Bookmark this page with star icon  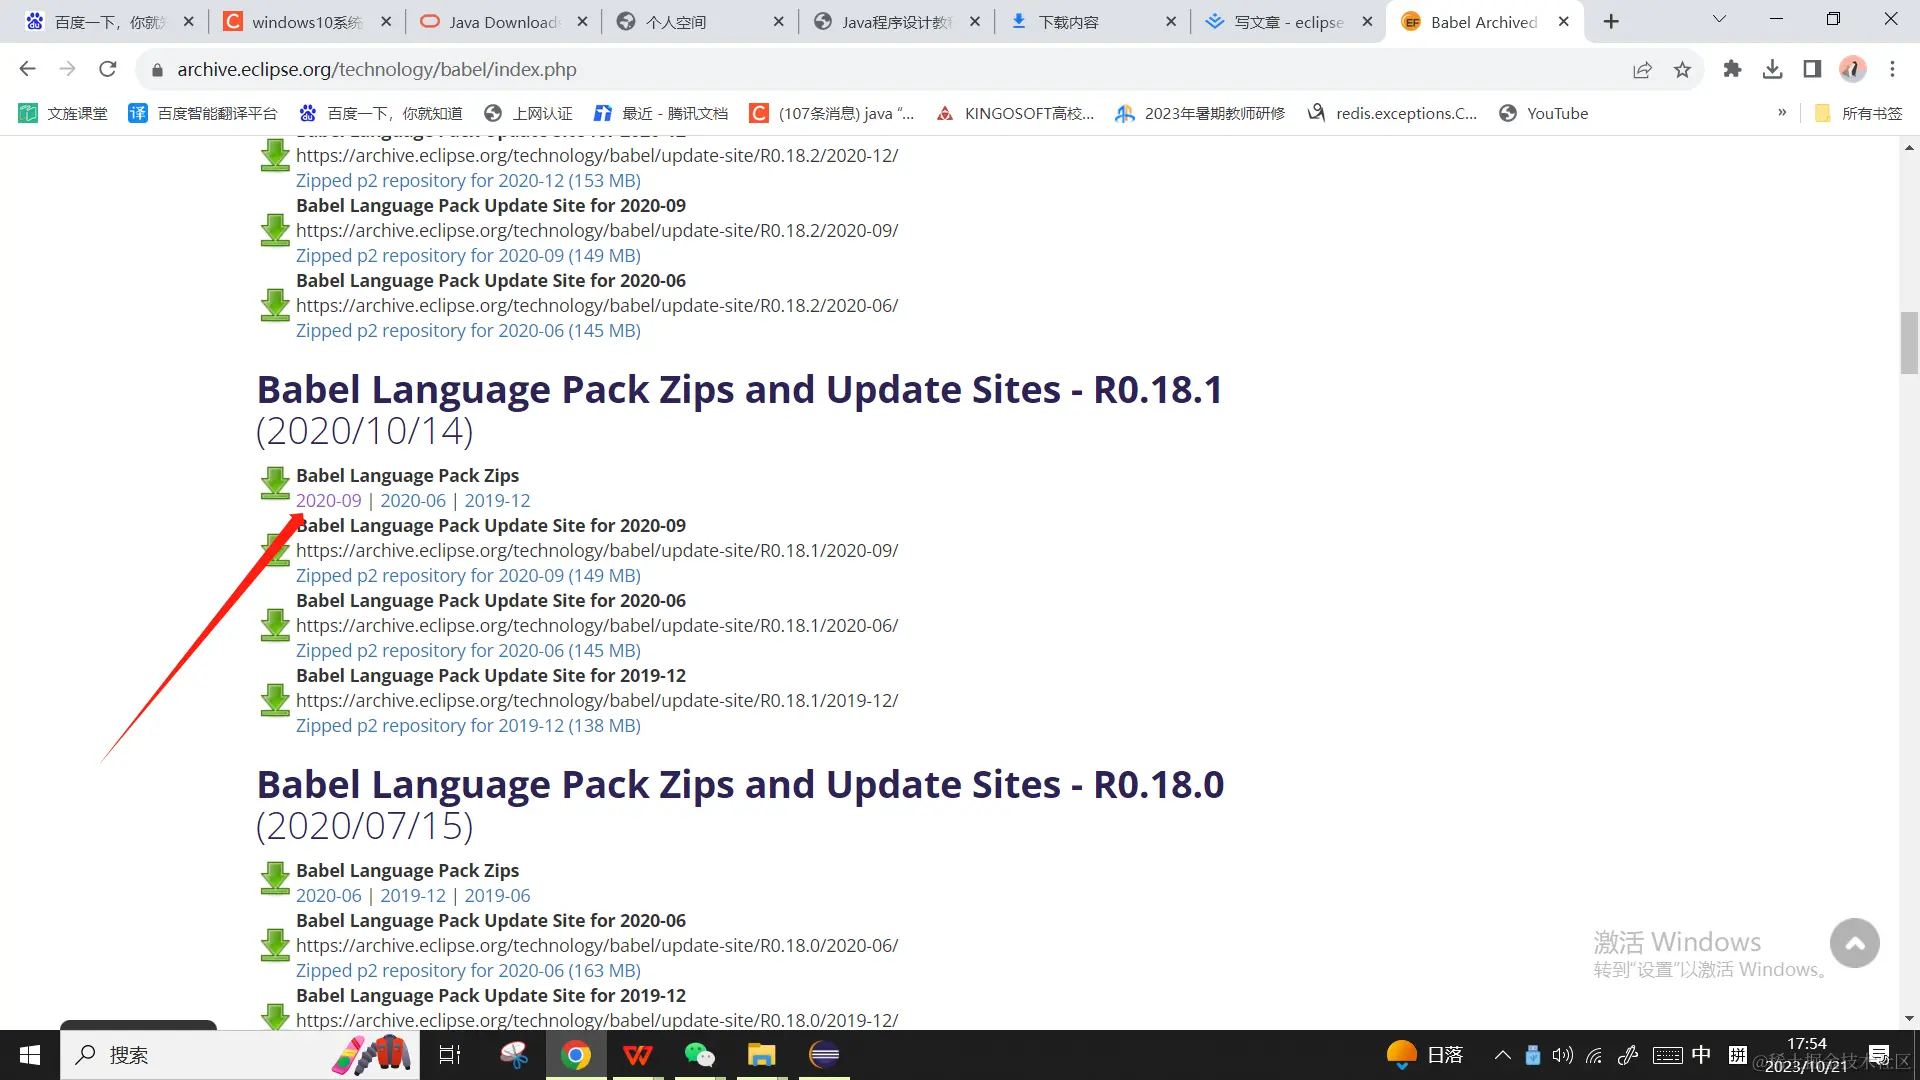click(x=1682, y=69)
